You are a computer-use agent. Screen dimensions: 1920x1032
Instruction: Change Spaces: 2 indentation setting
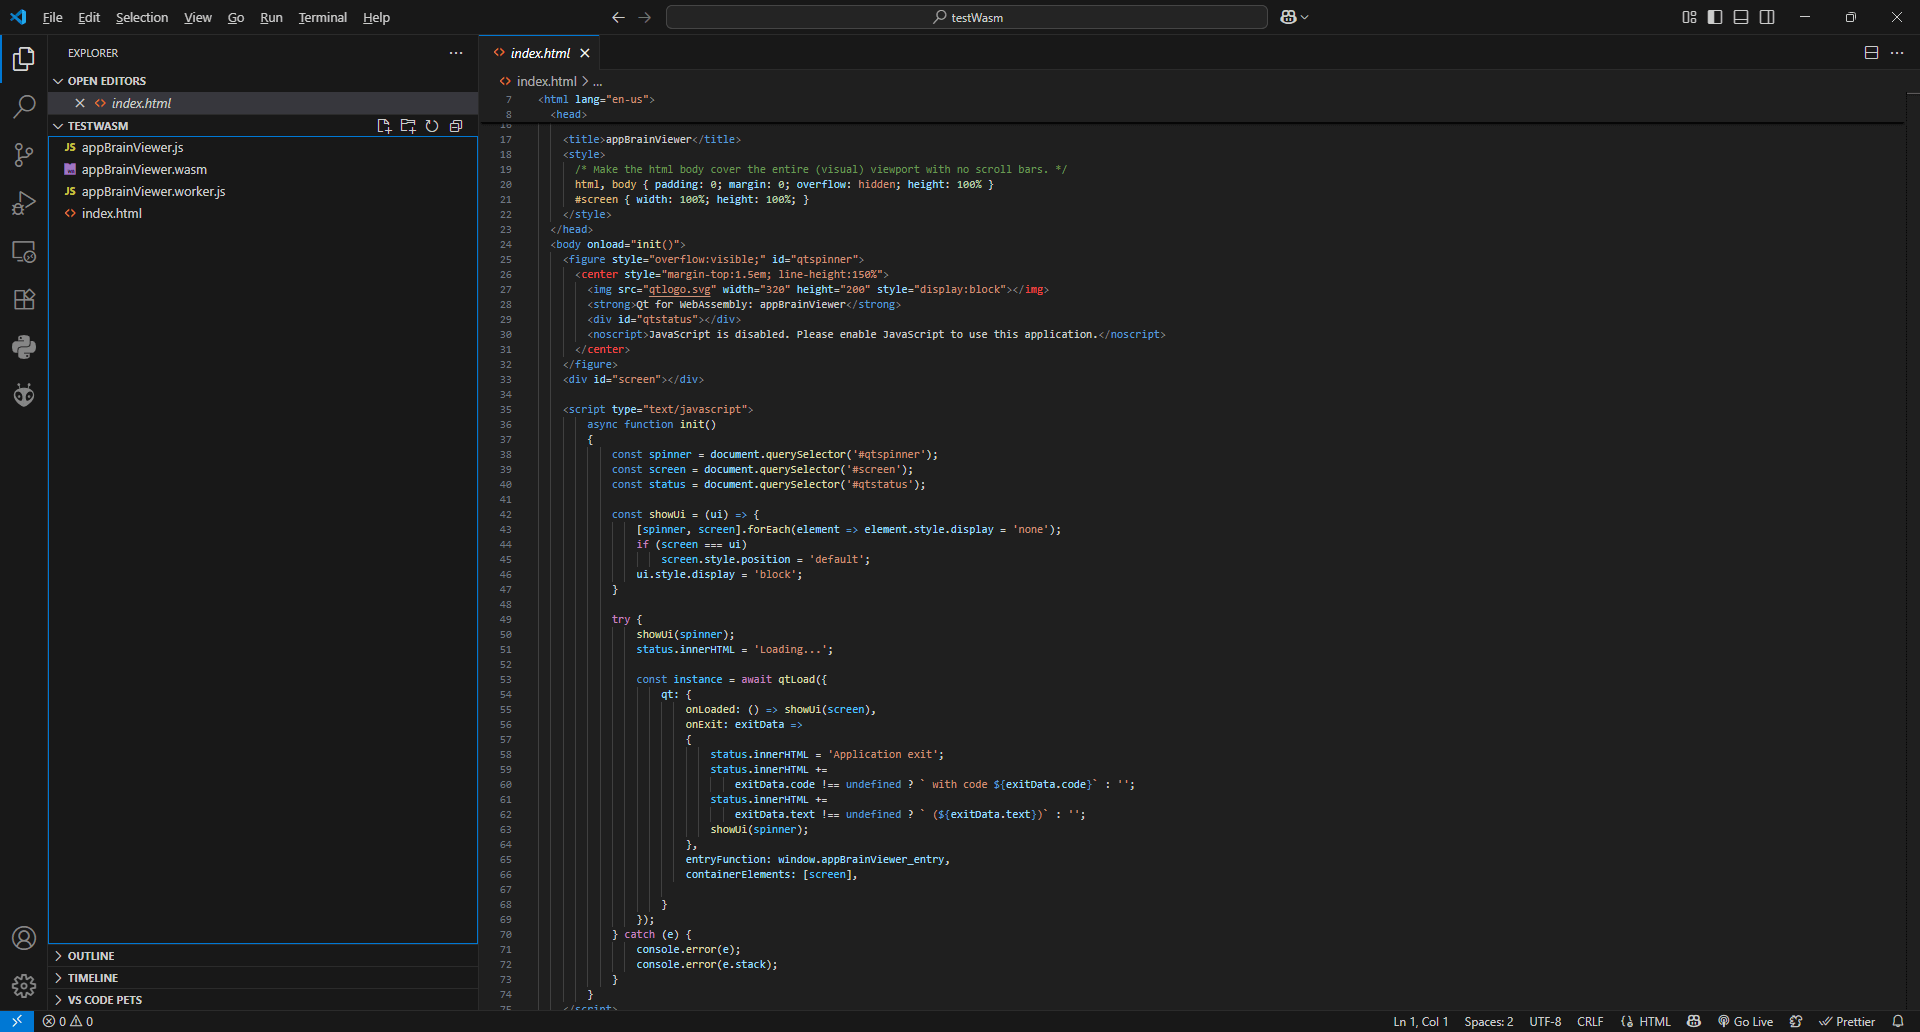(x=1489, y=1021)
